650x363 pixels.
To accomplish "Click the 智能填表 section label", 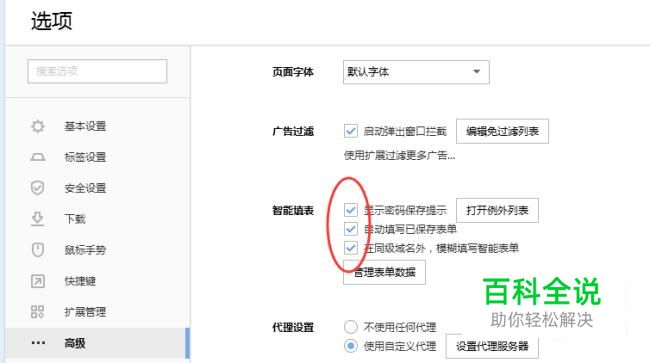I will (x=293, y=211).
